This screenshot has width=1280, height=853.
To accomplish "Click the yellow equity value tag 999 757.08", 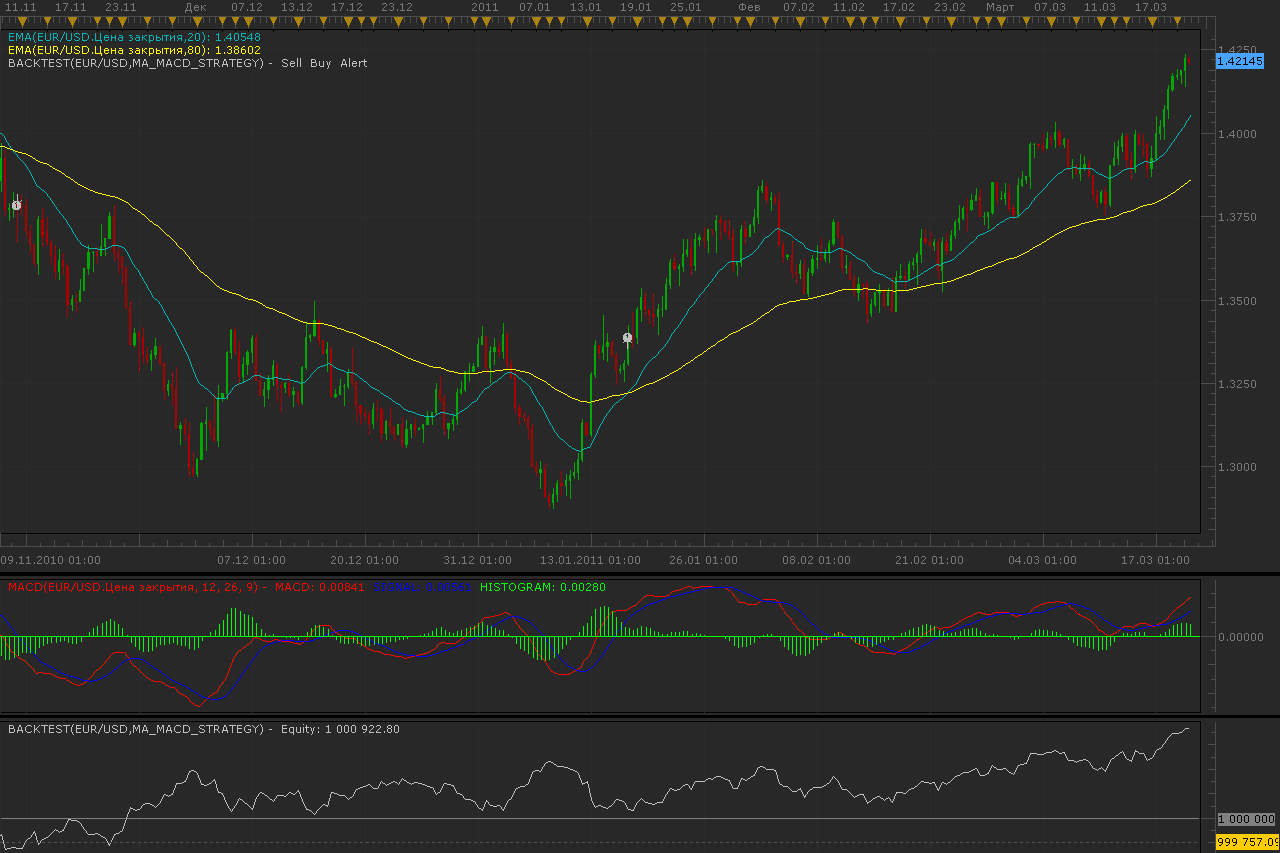I will pos(1247,843).
